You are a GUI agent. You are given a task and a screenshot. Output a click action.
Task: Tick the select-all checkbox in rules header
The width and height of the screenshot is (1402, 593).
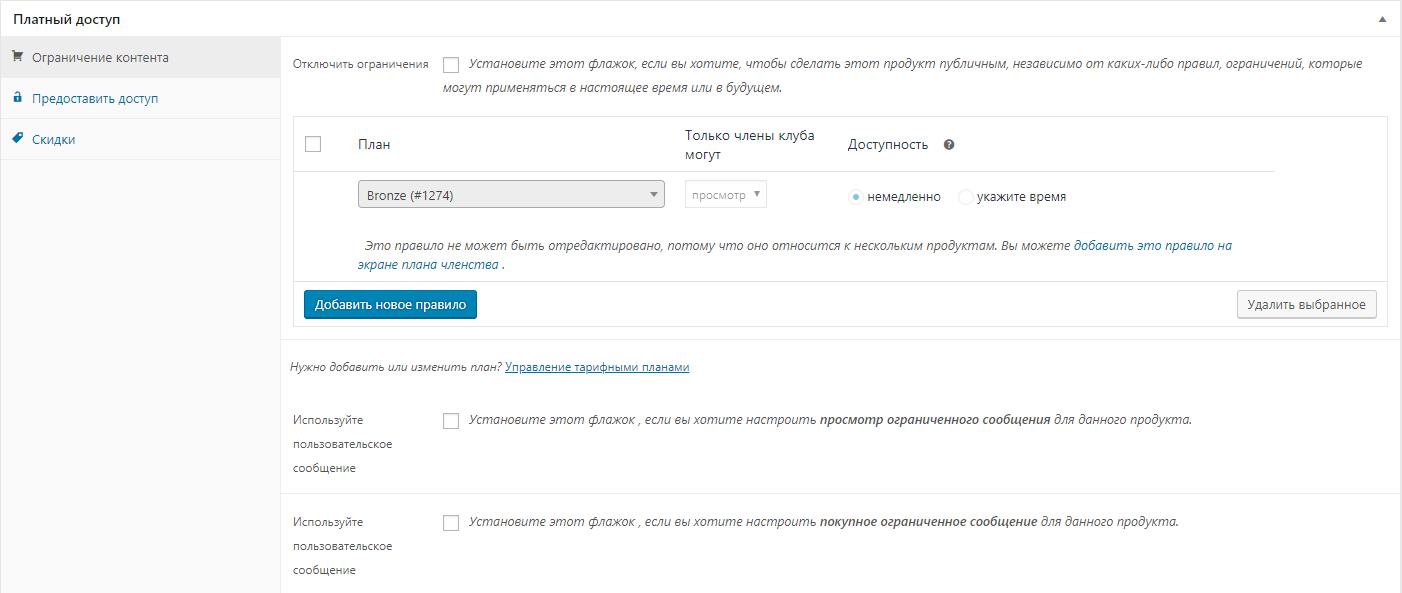(x=313, y=144)
